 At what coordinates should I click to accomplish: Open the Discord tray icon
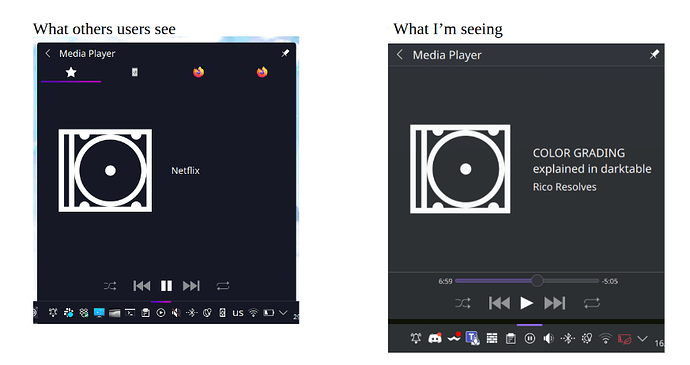click(x=435, y=338)
